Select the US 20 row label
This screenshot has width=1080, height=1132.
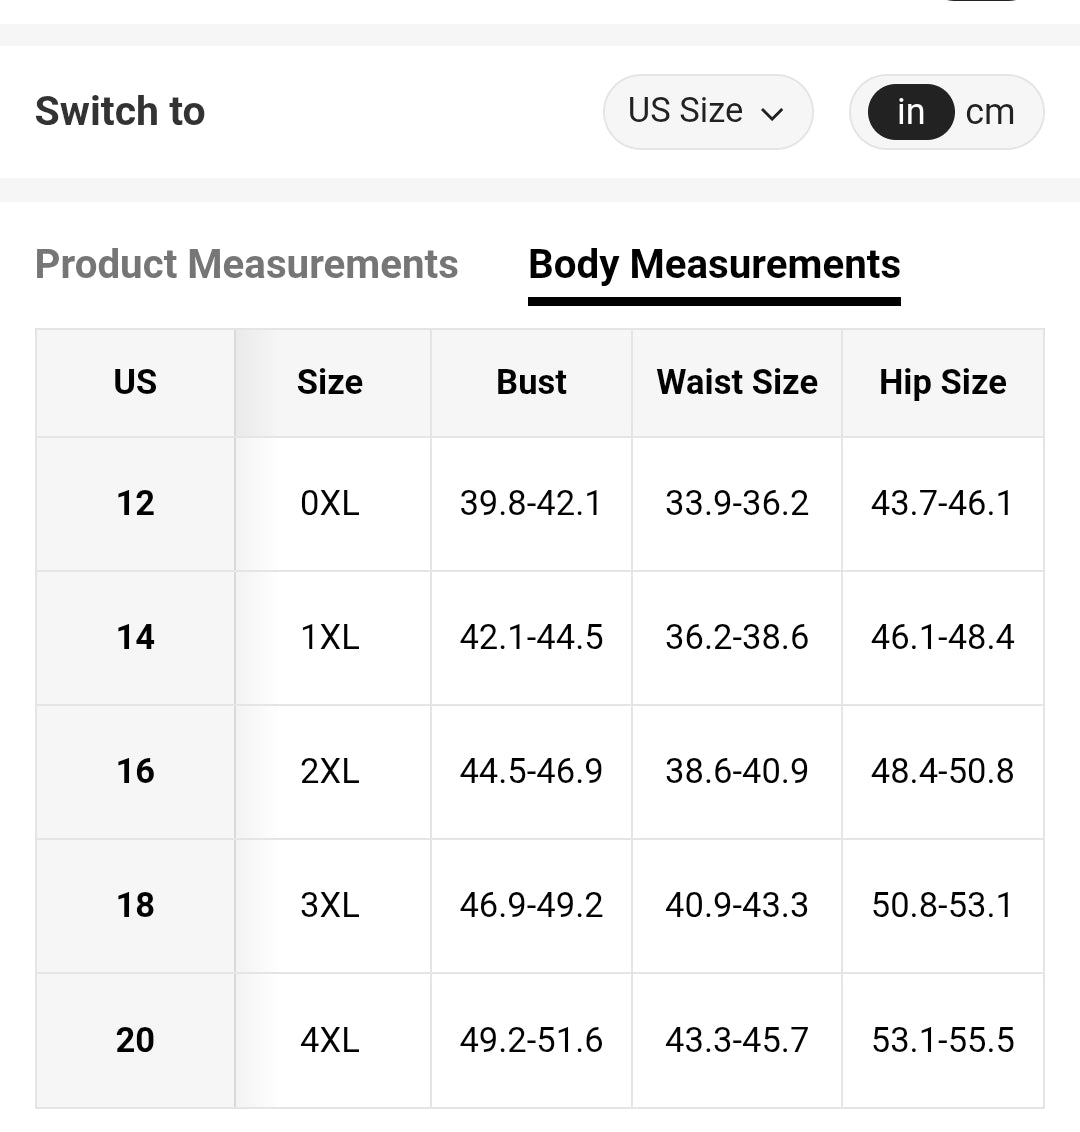pyautogui.click(x=135, y=1040)
